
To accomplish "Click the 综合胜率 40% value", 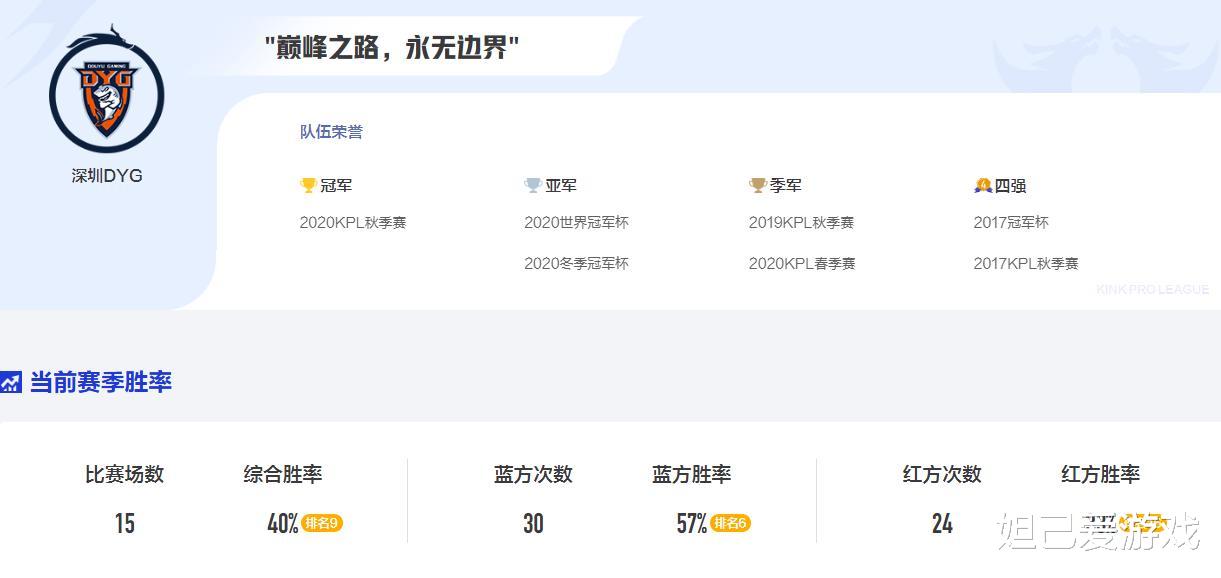I will click(283, 523).
